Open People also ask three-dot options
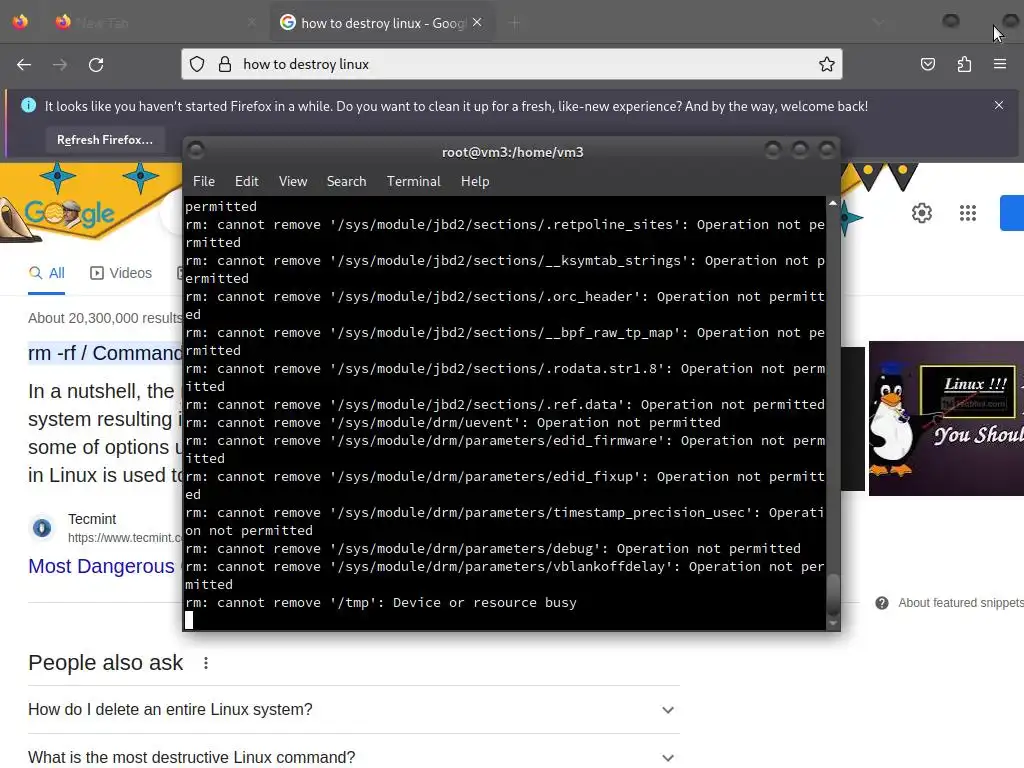The width and height of the screenshot is (1024, 768). click(206, 663)
